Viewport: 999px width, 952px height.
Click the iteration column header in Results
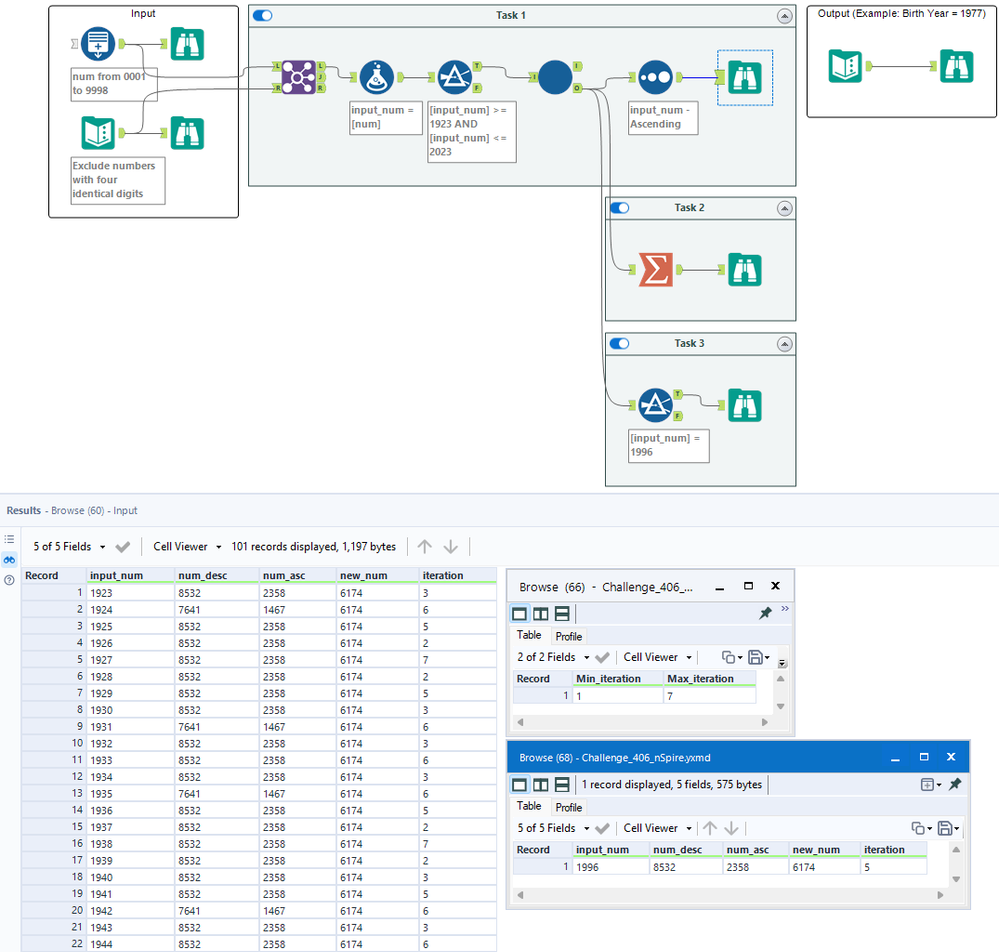[443, 576]
